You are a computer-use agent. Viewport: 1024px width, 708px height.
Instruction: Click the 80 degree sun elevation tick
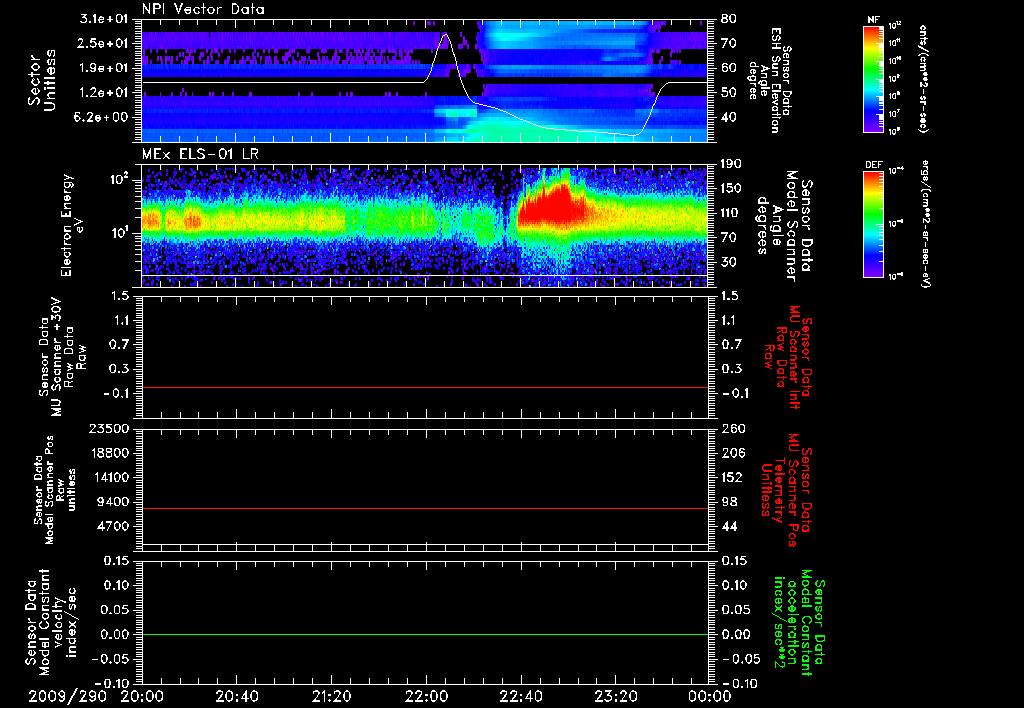point(728,19)
